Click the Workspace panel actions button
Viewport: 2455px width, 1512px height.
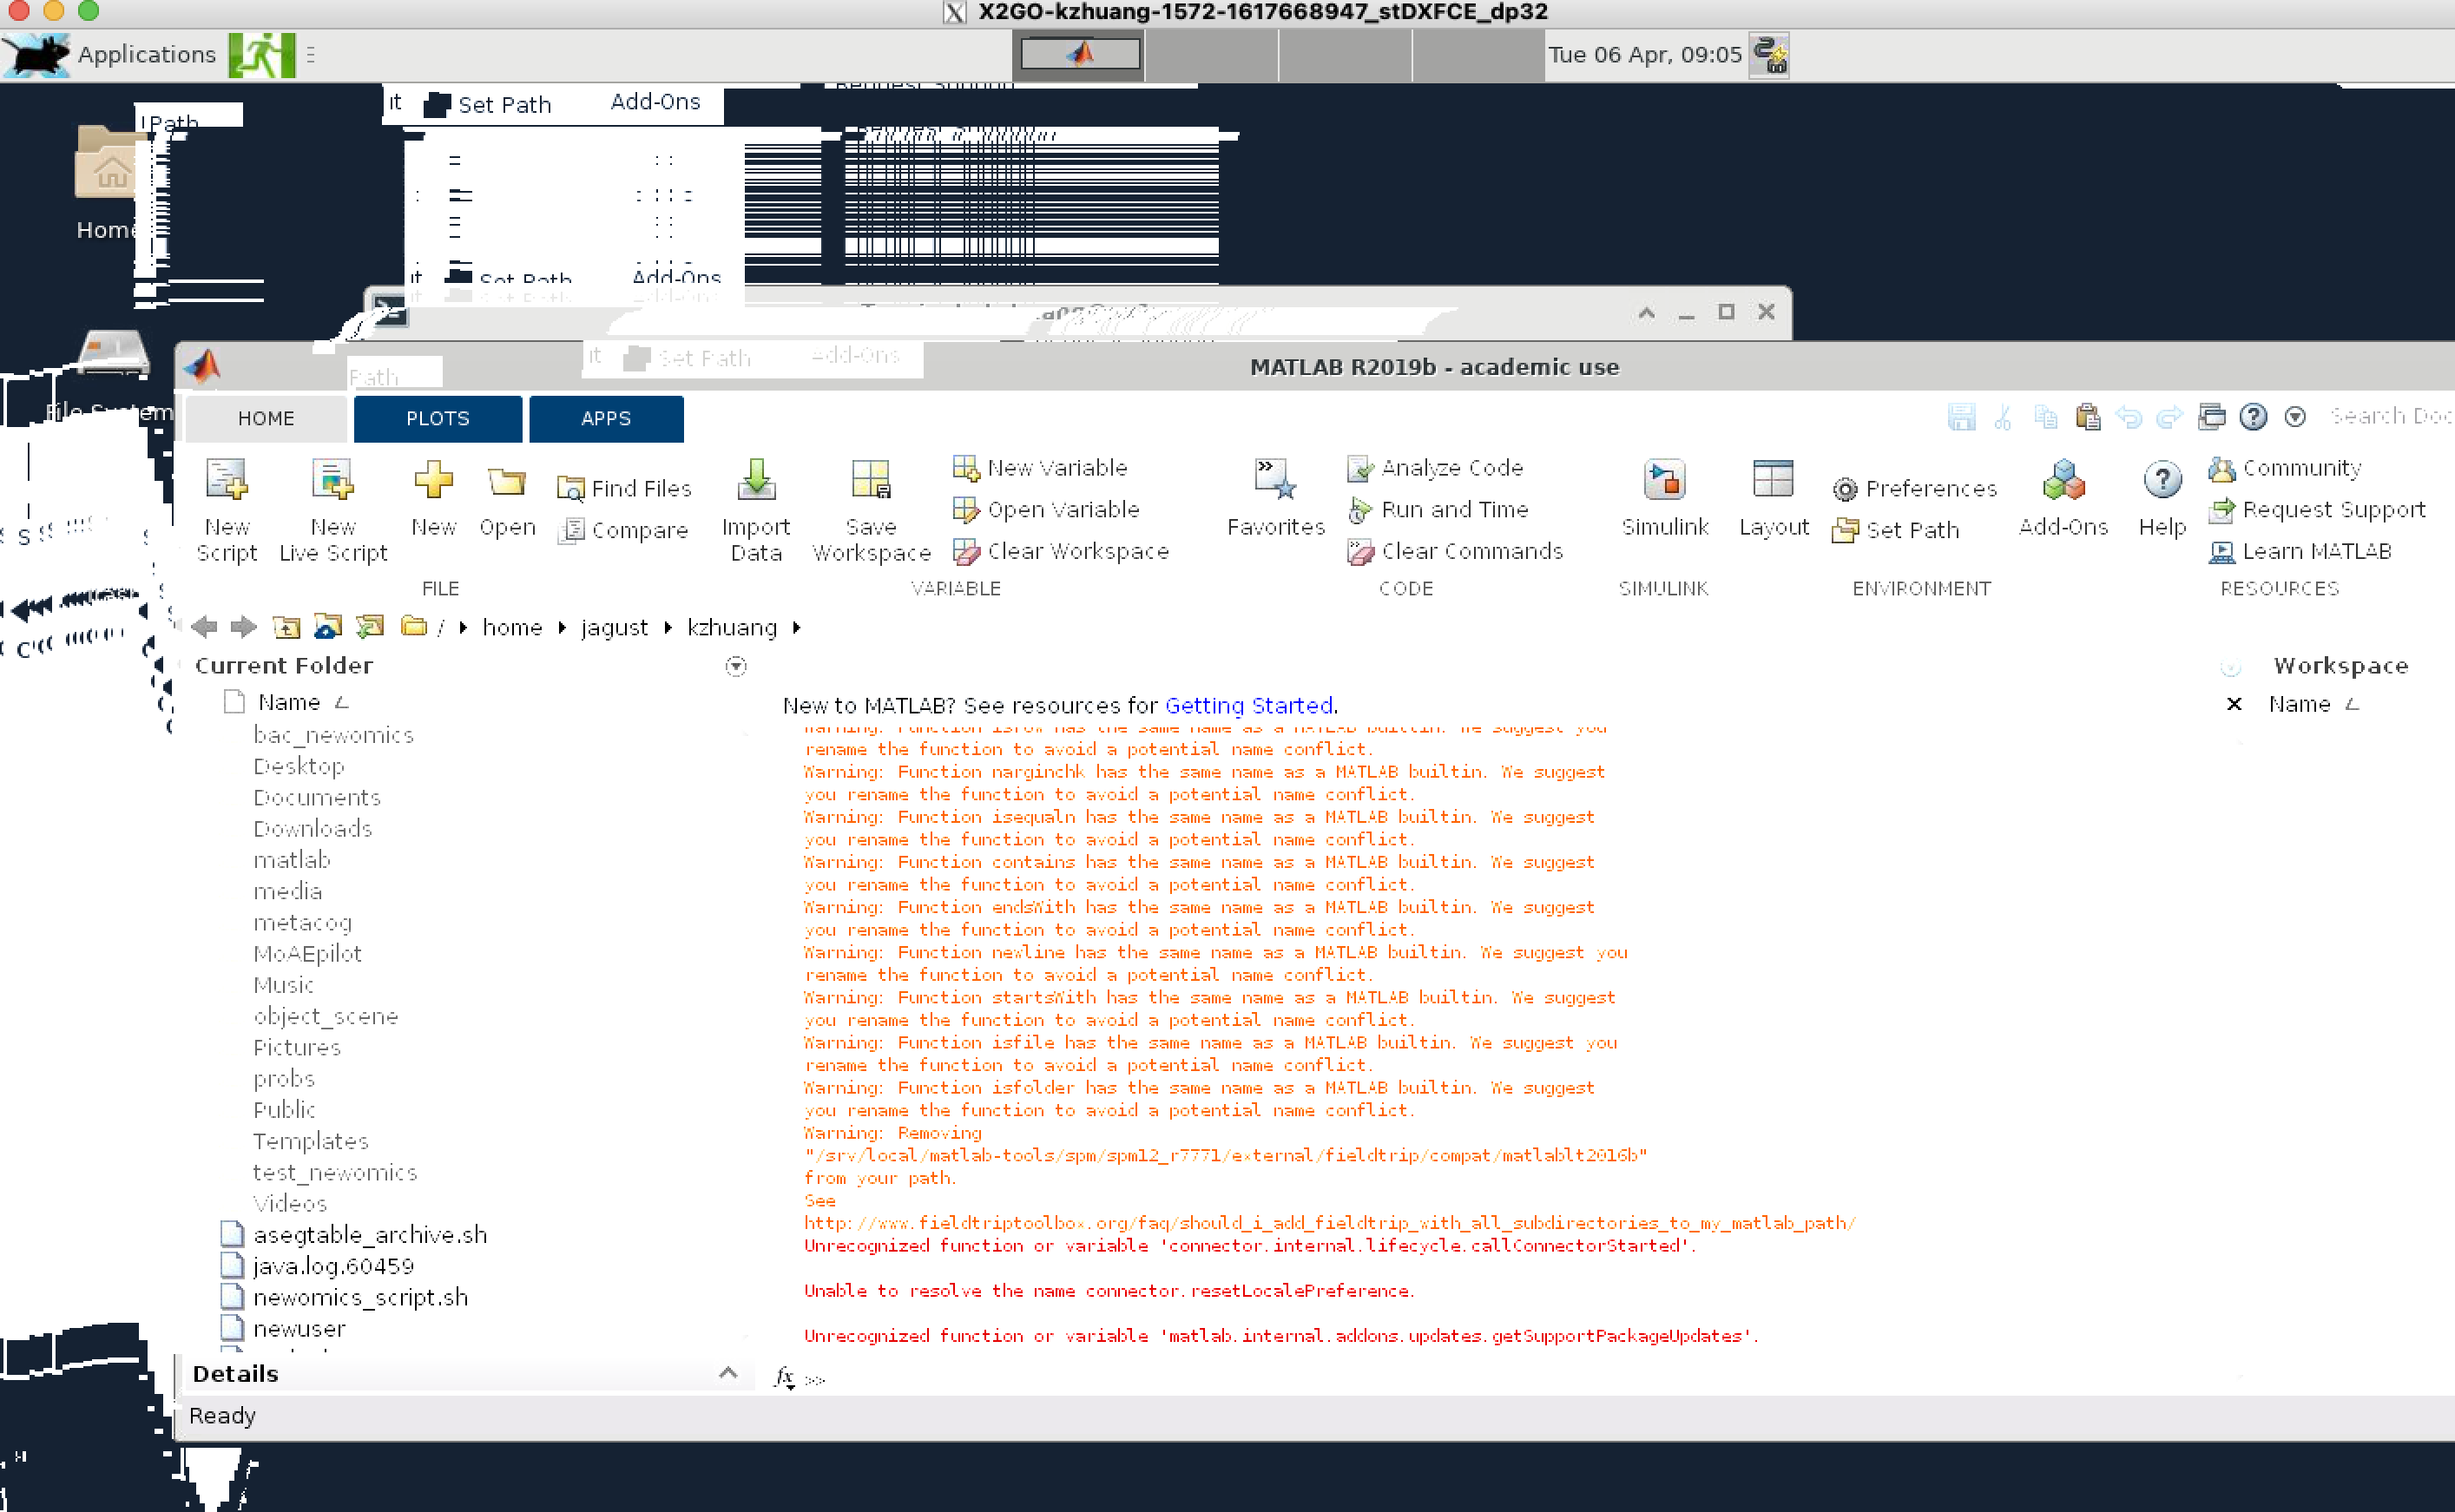point(2230,667)
